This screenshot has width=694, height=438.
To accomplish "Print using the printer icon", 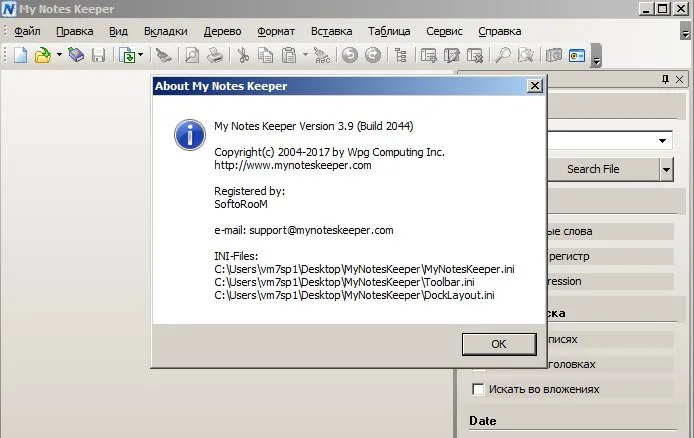I will point(215,55).
